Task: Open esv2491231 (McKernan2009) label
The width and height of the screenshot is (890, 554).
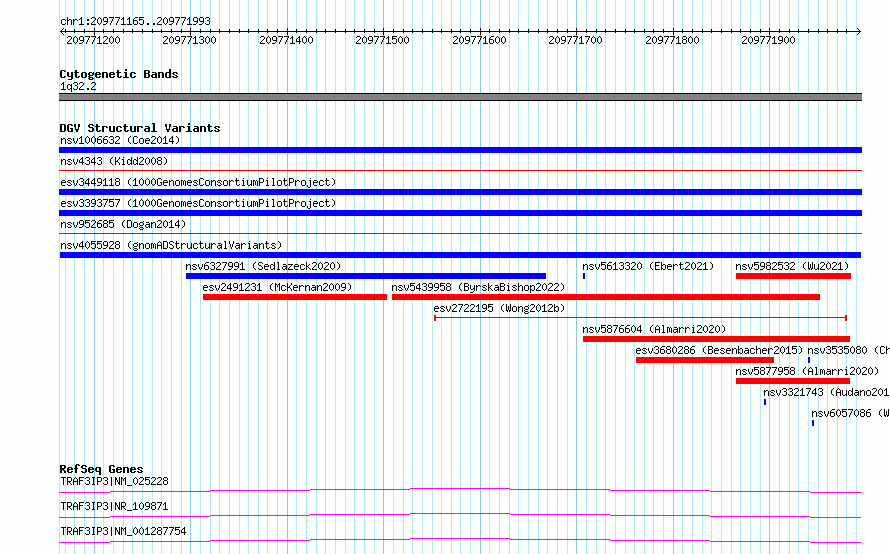Action: (x=278, y=287)
